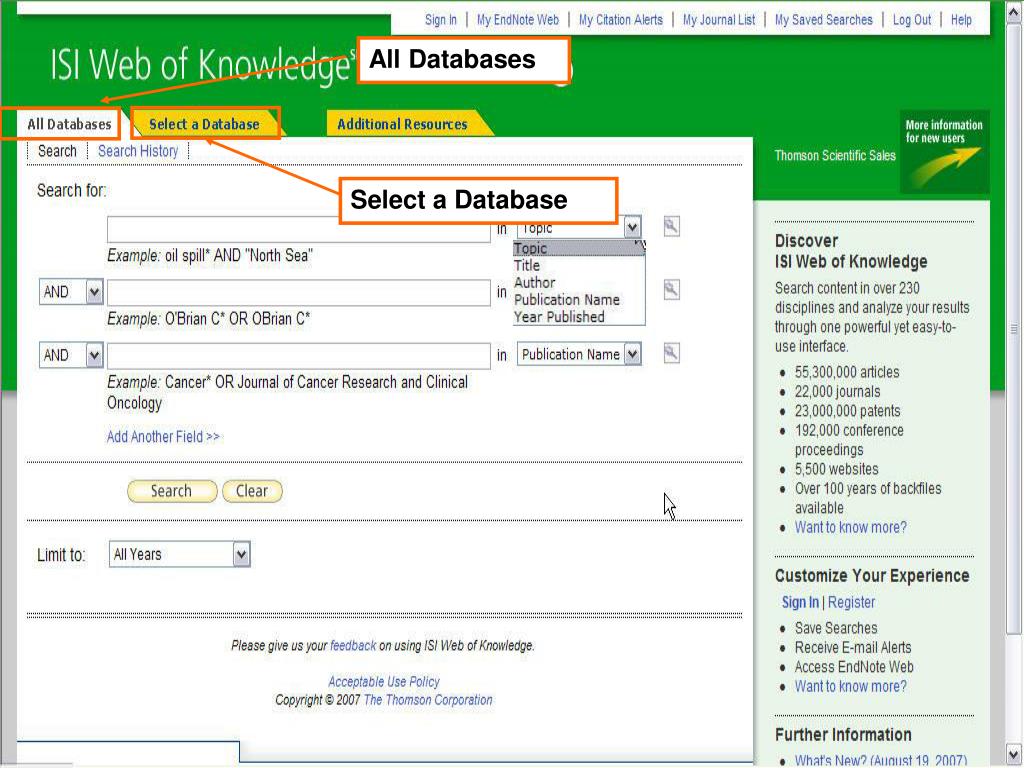Expand the Publication Name field dropdown
Screen dimensions: 1024x768
click(579, 354)
